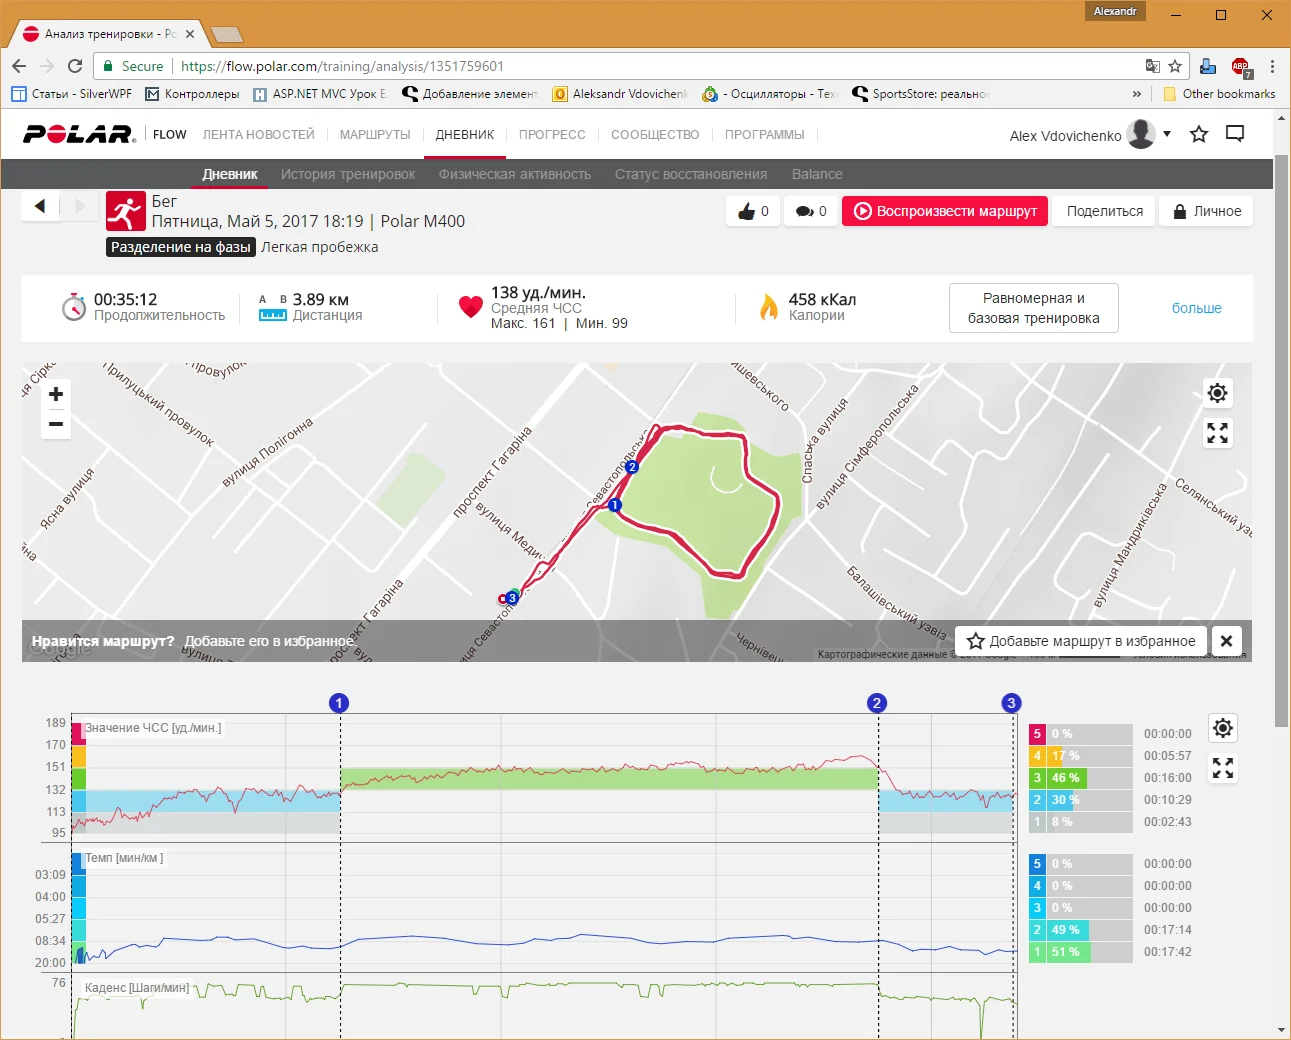
Task: Click the thumbs-up like button
Action: pos(752,211)
